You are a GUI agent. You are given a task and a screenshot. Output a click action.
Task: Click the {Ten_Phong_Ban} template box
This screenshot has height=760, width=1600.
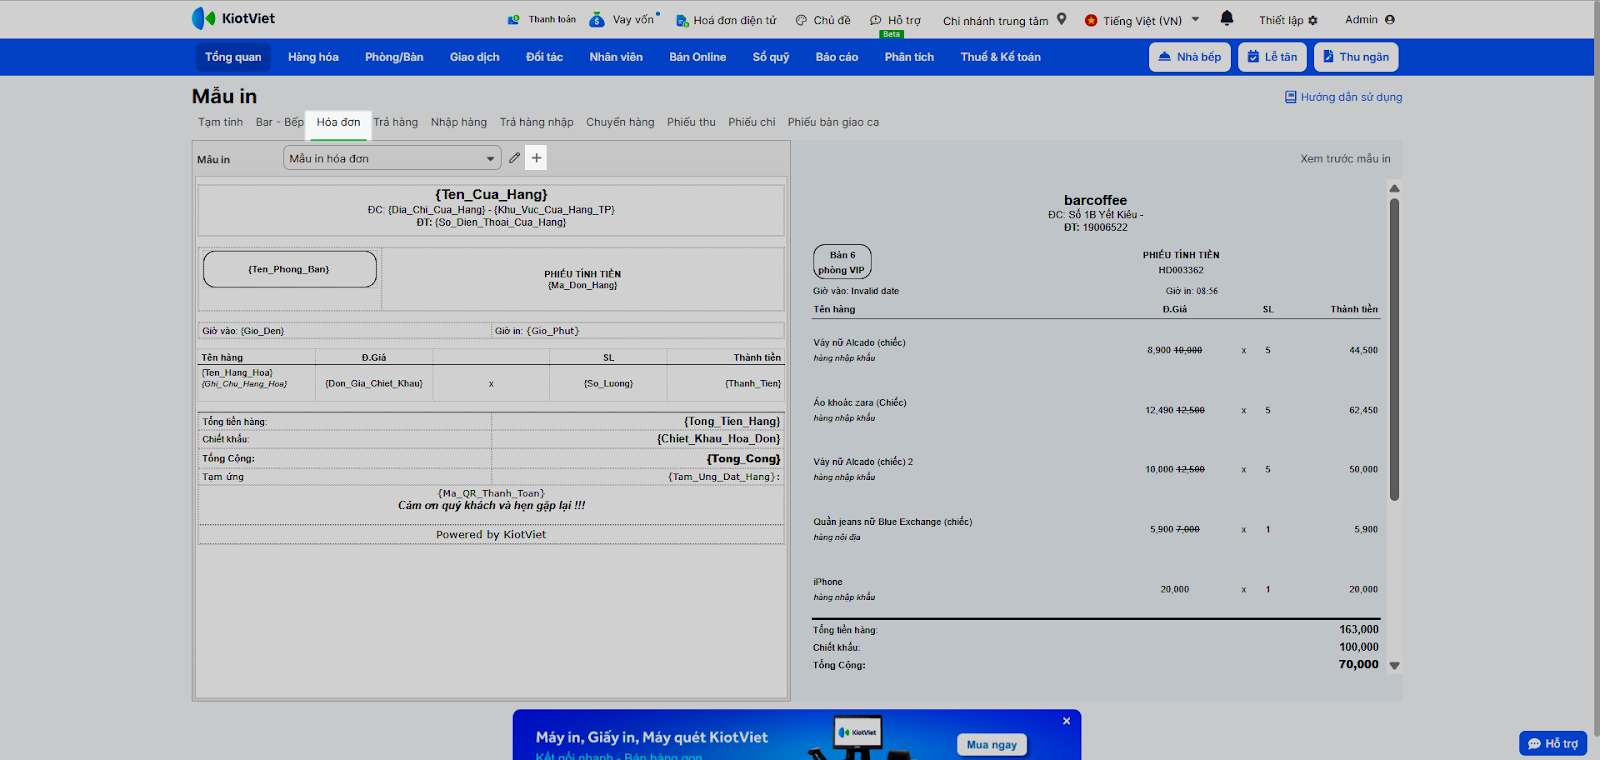point(290,269)
